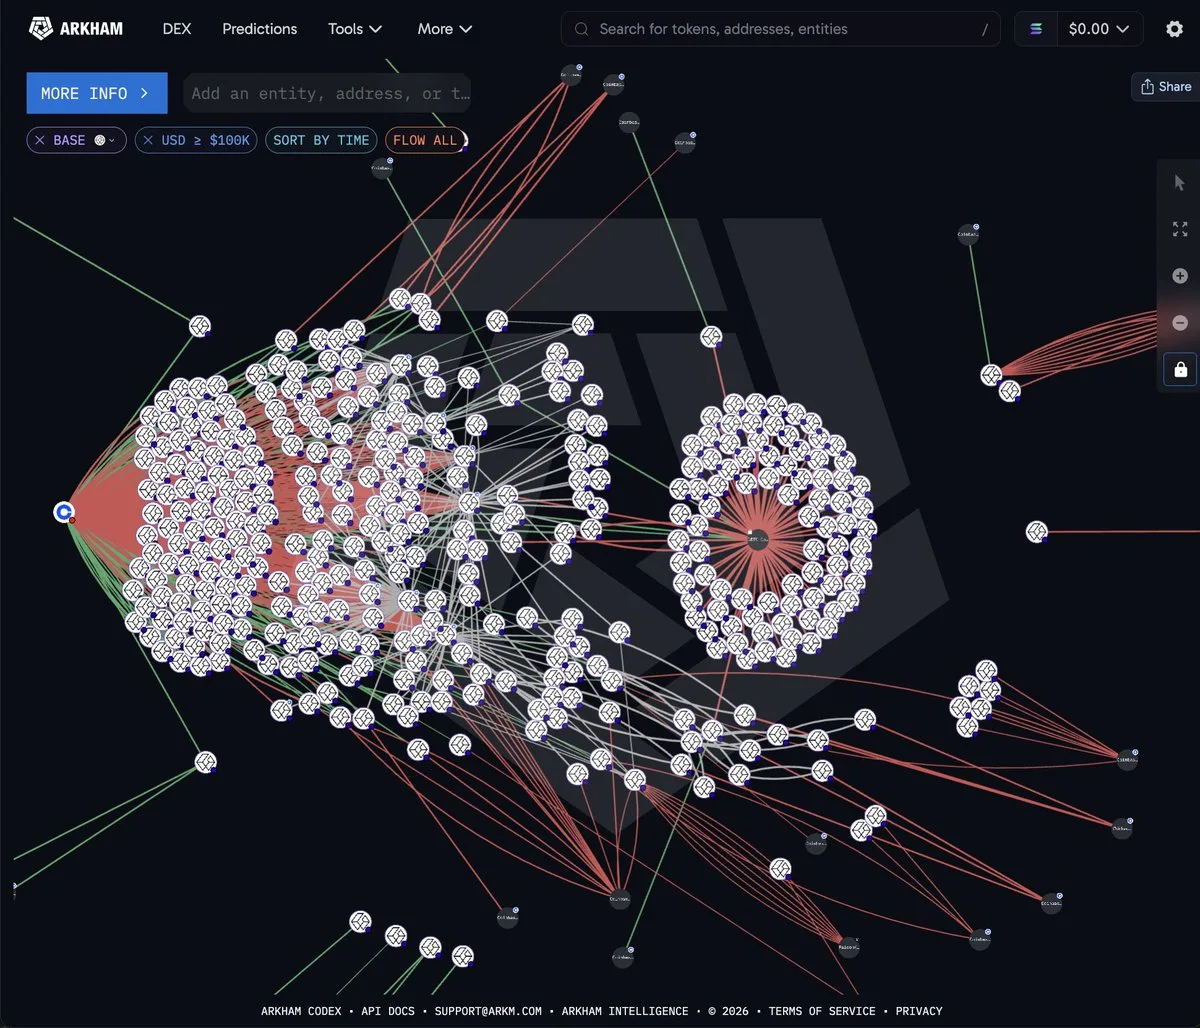Select the pointer cursor tool
1200x1028 pixels.
pos(1180,182)
